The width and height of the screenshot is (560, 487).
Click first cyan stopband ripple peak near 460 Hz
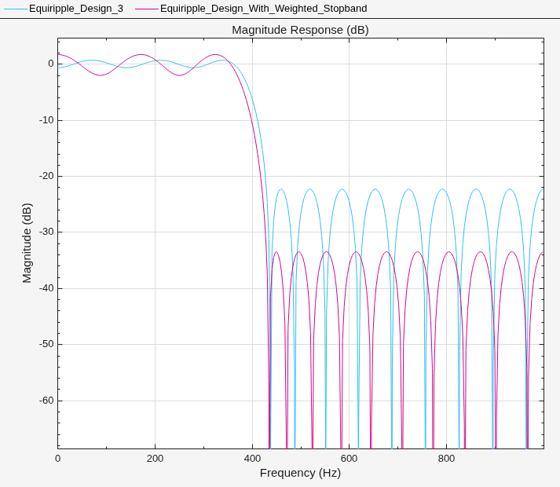click(281, 189)
